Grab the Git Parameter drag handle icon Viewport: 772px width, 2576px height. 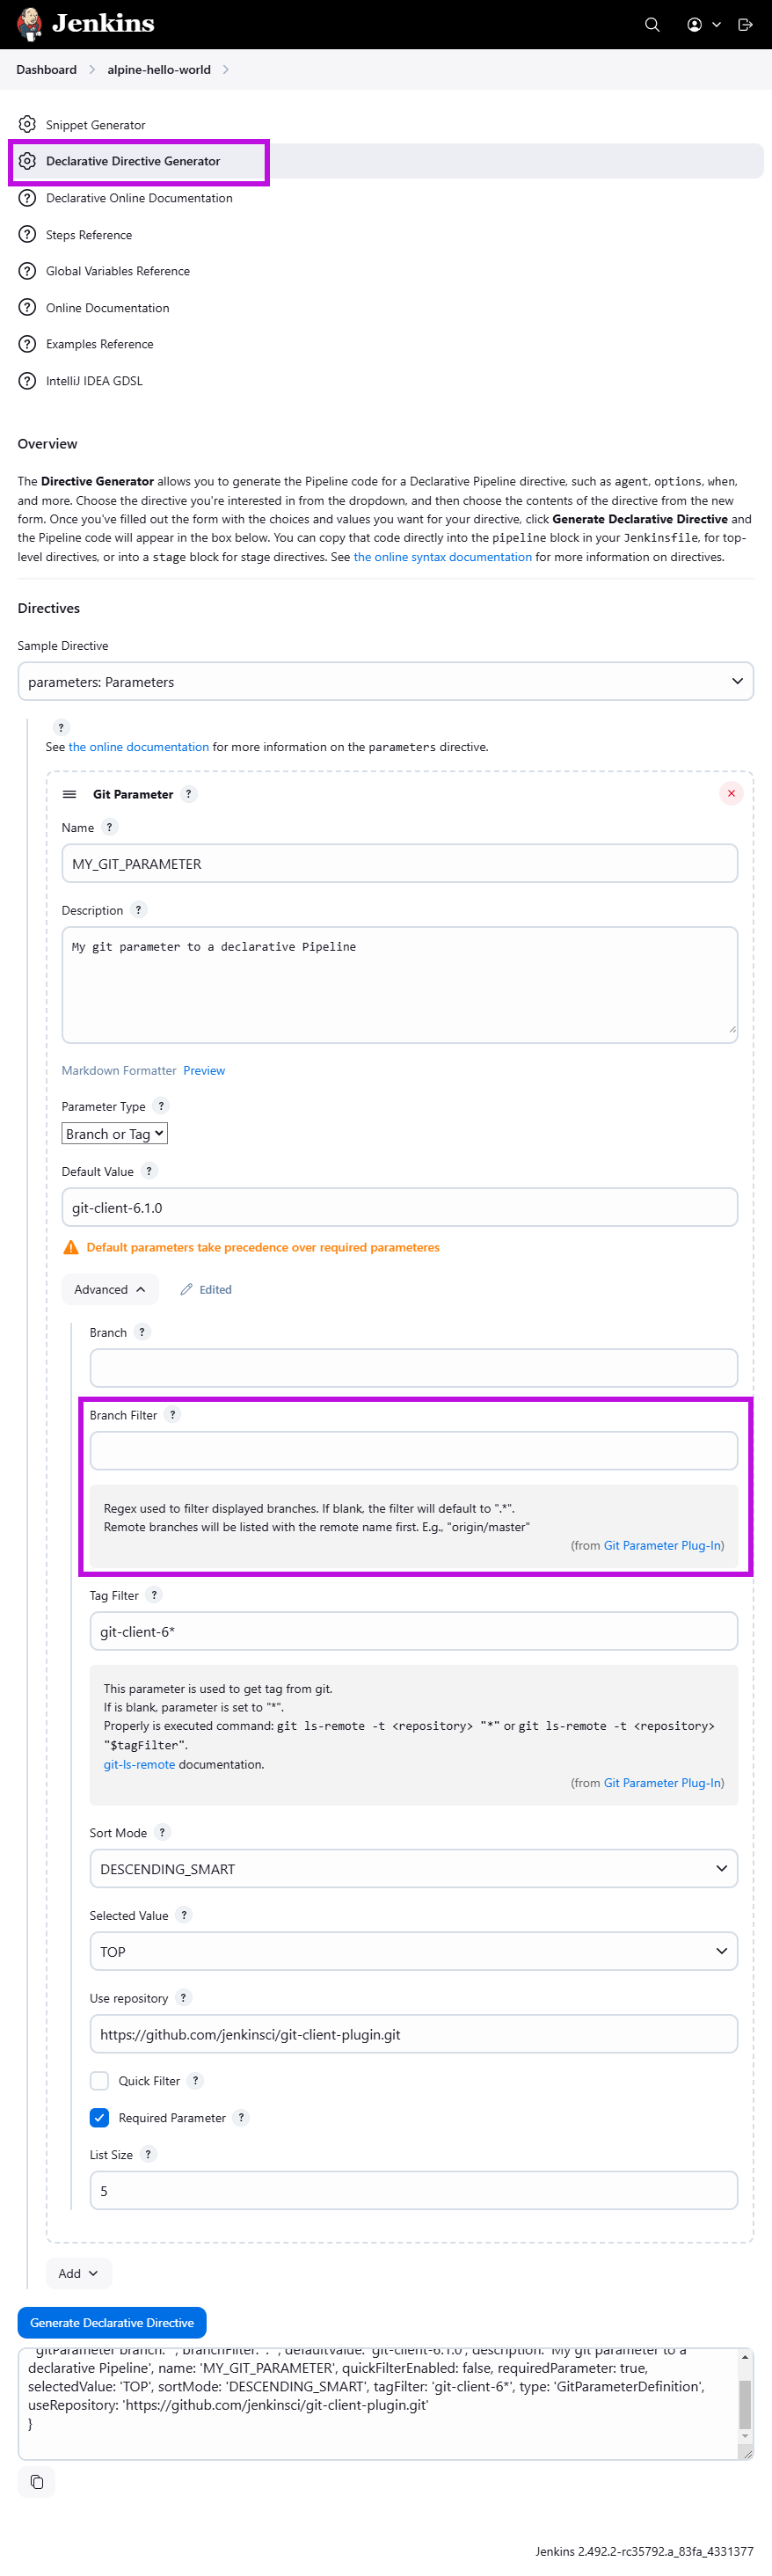click(70, 794)
